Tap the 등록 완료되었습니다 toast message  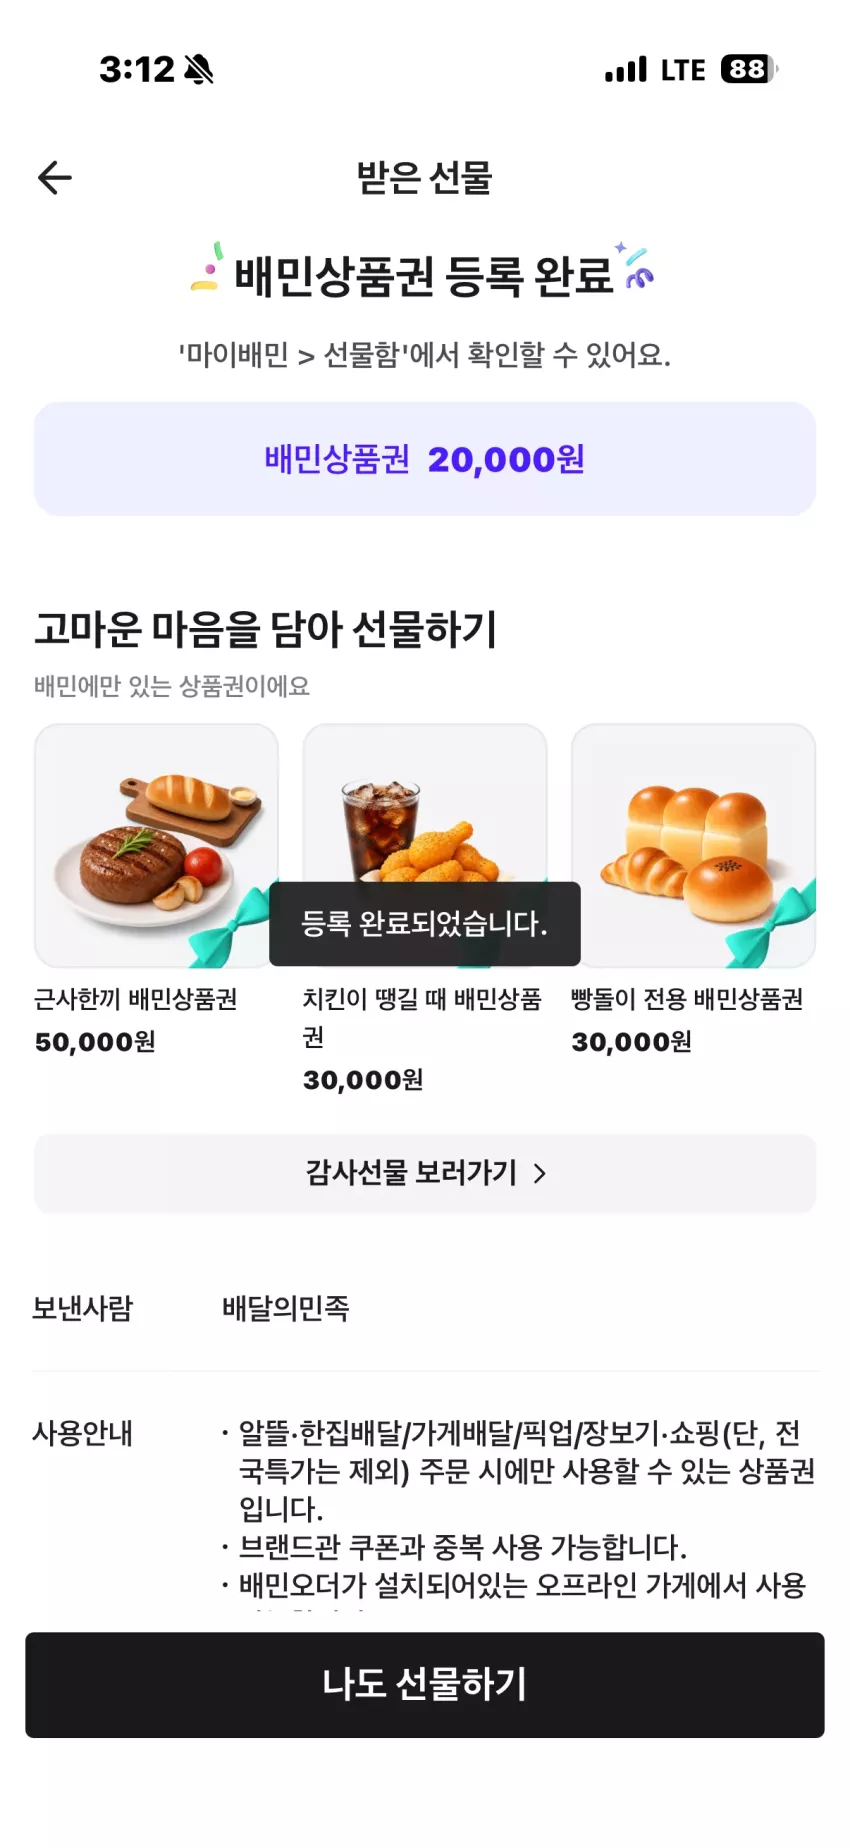(425, 924)
